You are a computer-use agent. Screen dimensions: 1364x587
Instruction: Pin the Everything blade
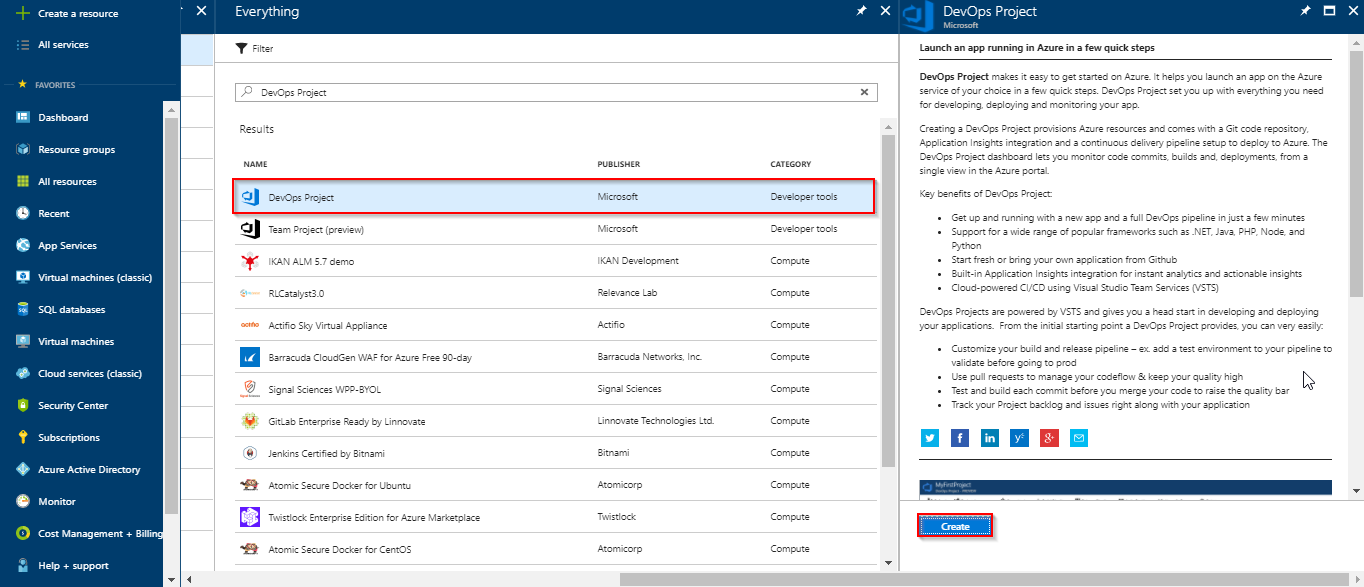pos(861,11)
